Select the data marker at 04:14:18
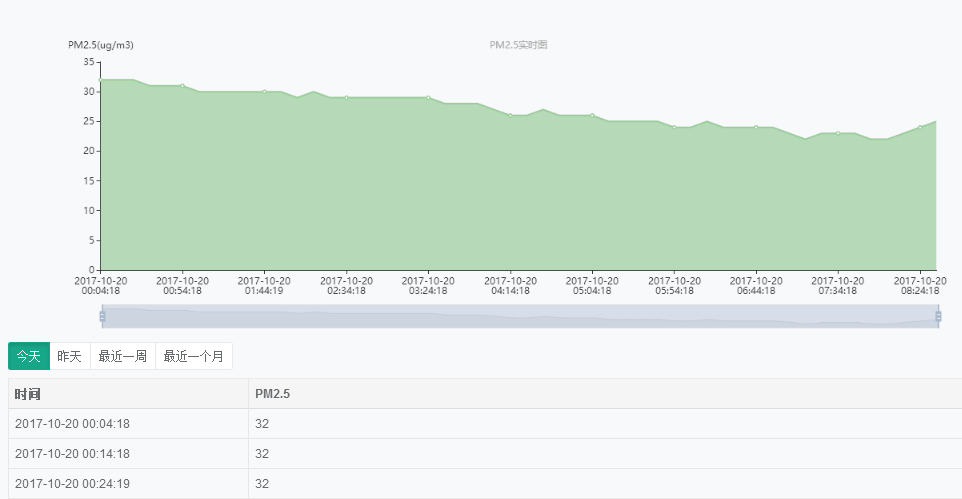 pyautogui.click(x=510, y=115)
